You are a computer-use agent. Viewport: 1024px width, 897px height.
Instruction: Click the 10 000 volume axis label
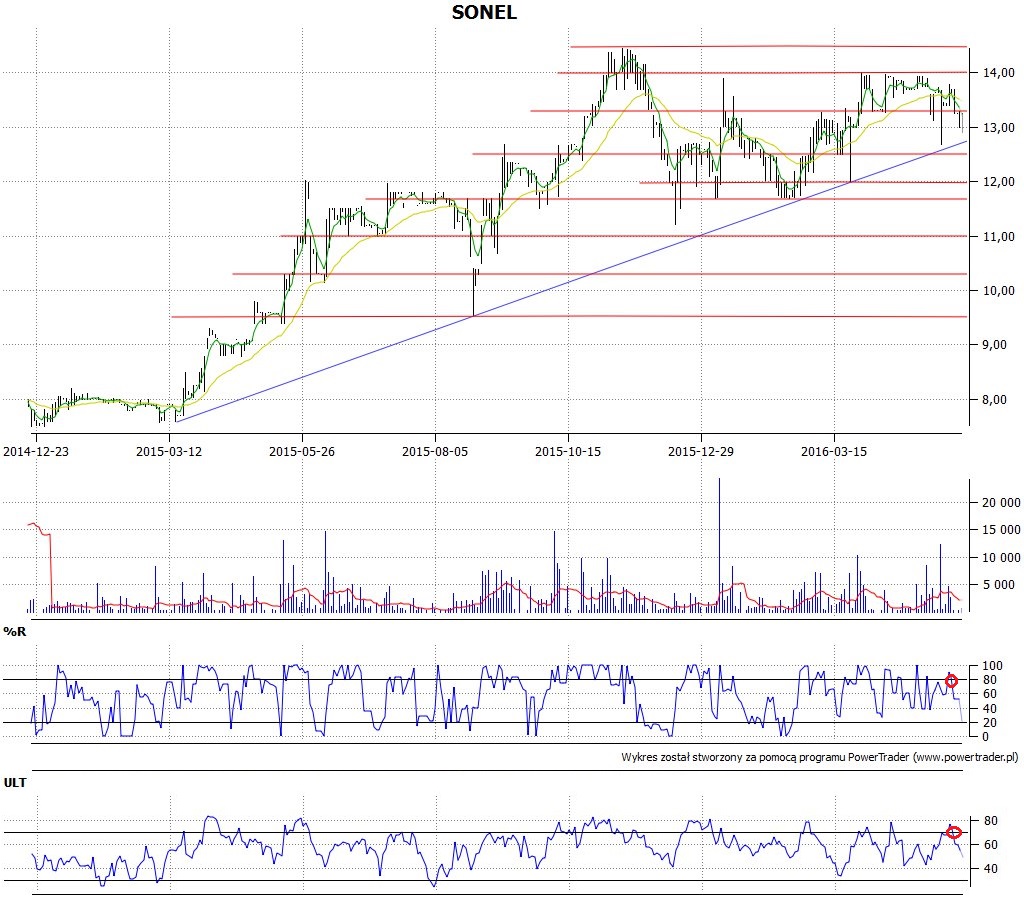tap(1001, 558)
